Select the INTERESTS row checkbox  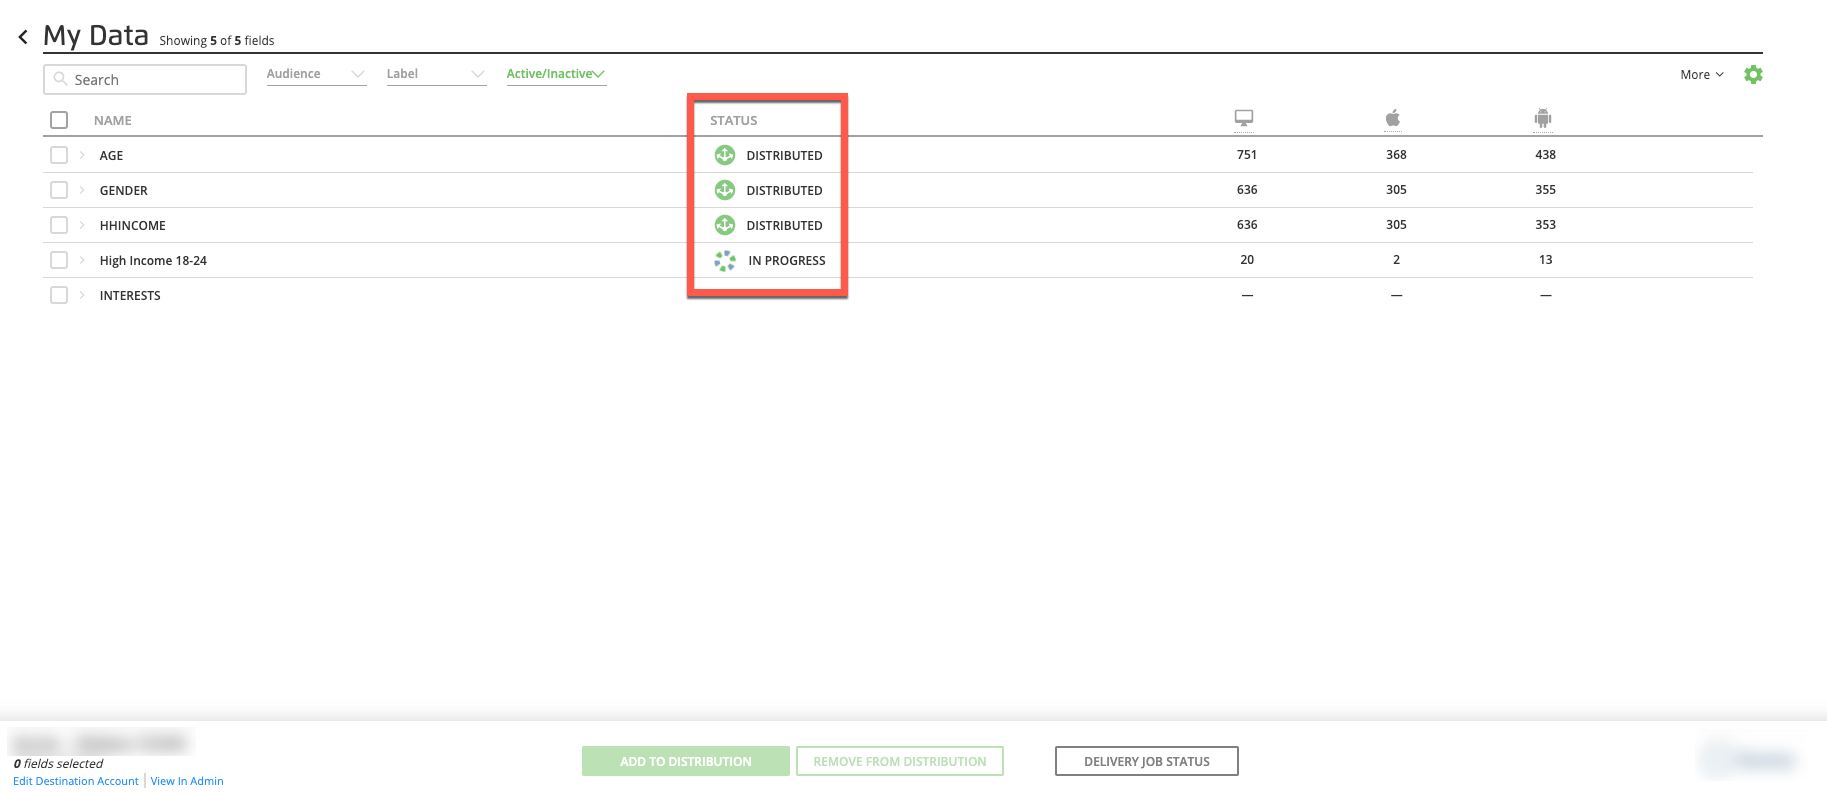tap(59, 295)
